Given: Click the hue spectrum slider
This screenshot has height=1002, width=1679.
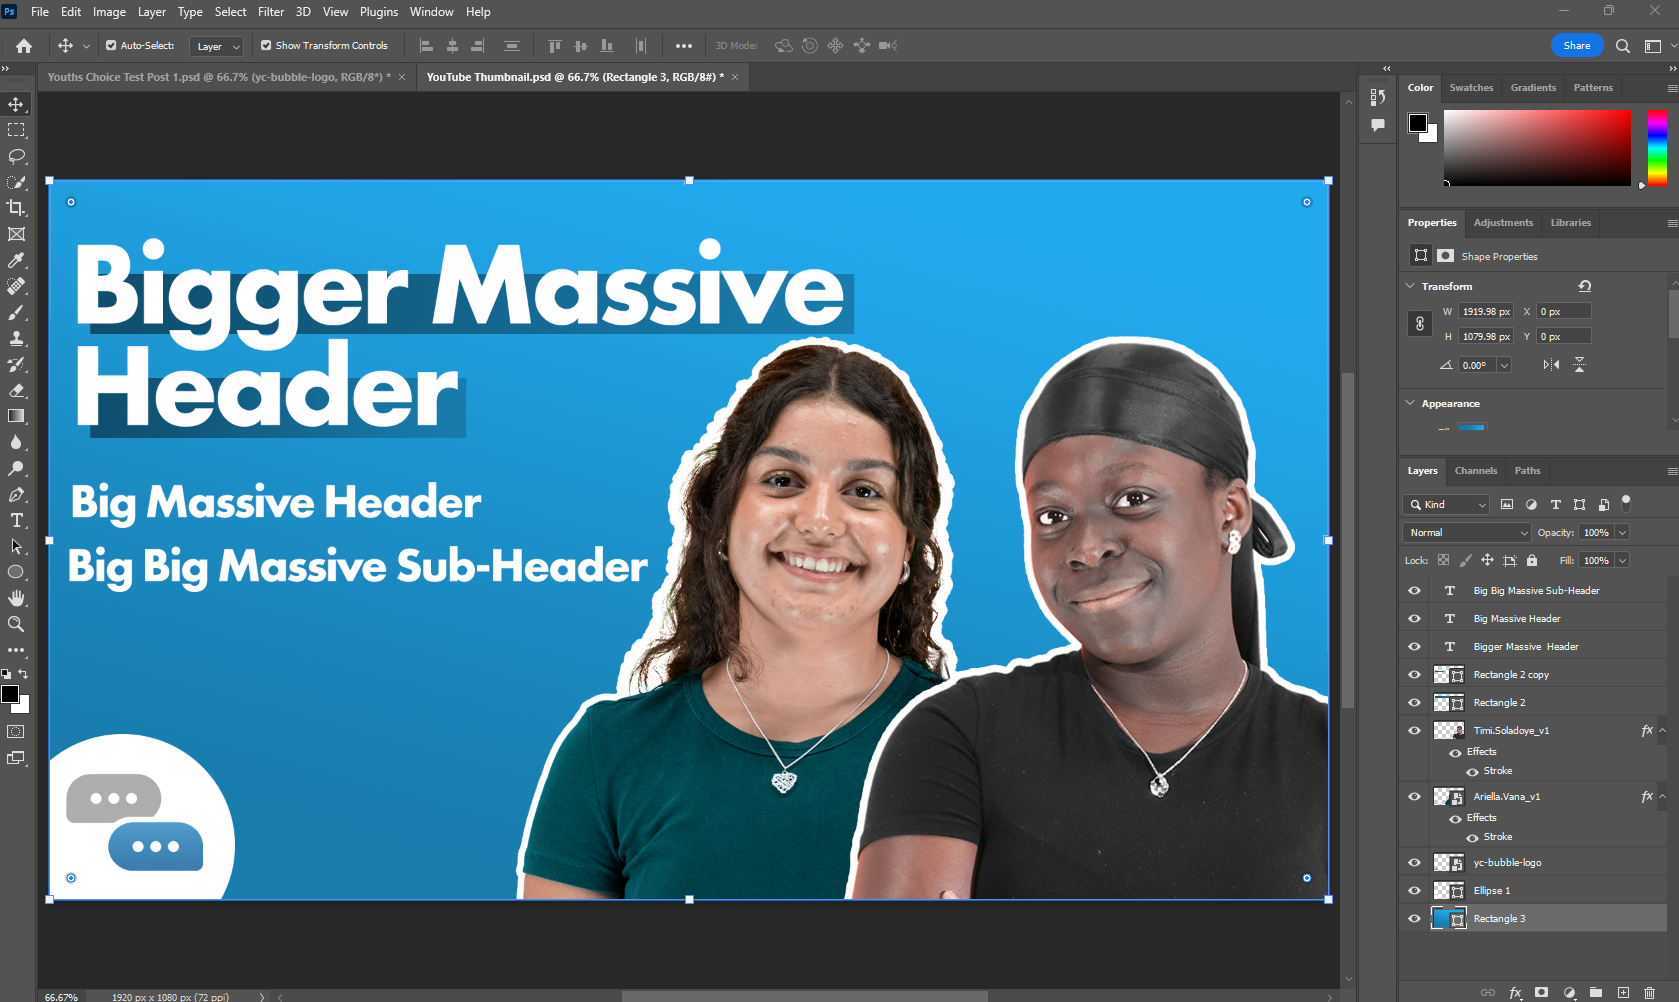Looking at the screenshot, I should click(1657, 148).
